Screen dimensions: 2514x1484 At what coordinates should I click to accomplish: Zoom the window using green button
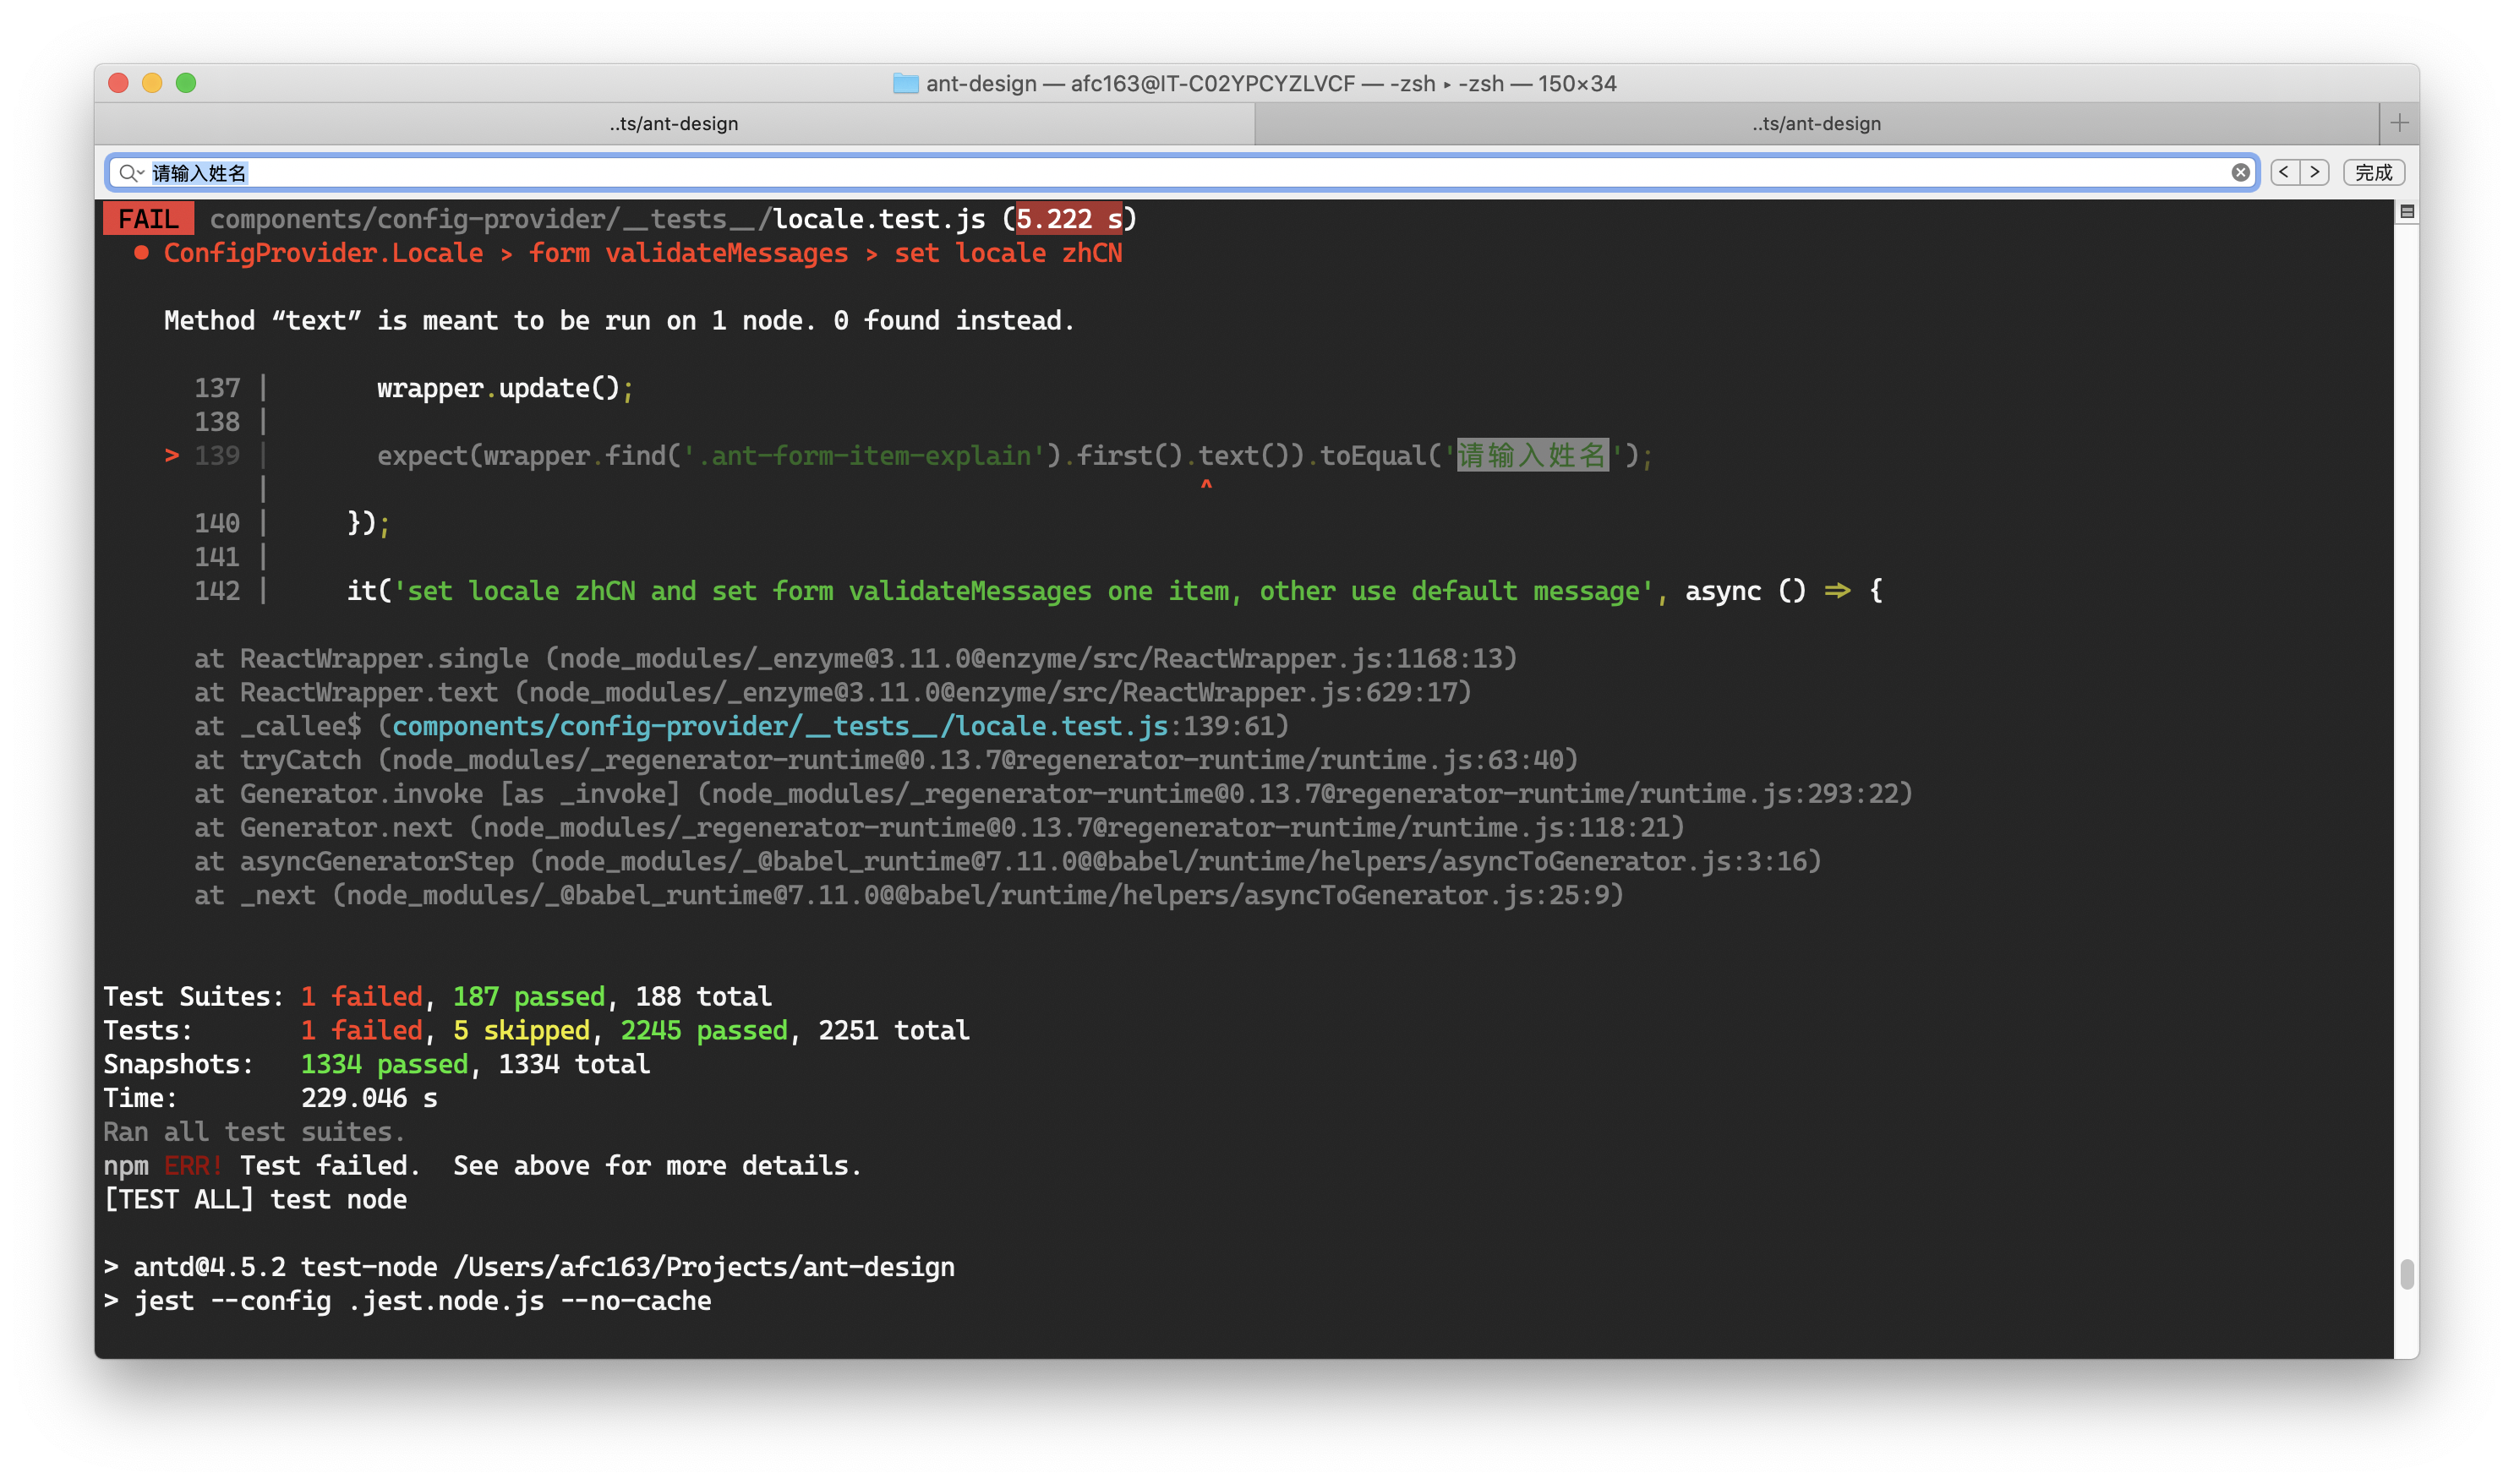pyautogui.click(x=186, y=83)
